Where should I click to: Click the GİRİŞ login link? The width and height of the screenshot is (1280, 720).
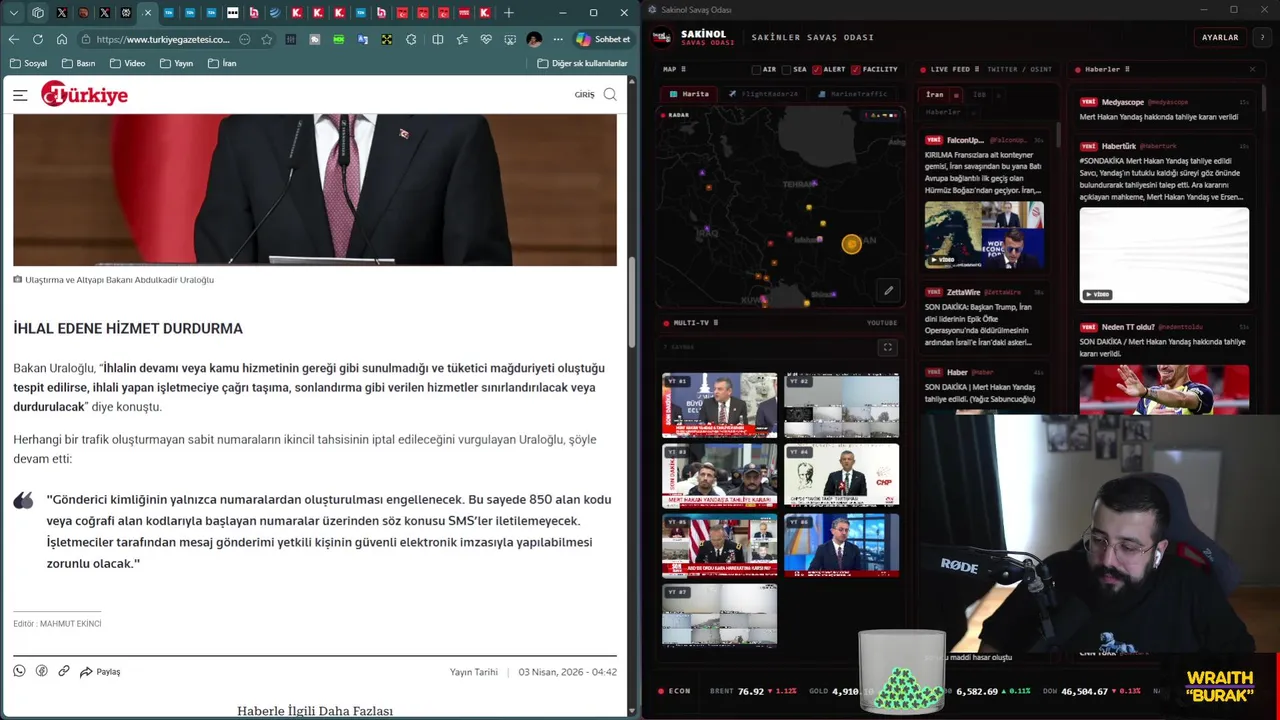(584, 95)
